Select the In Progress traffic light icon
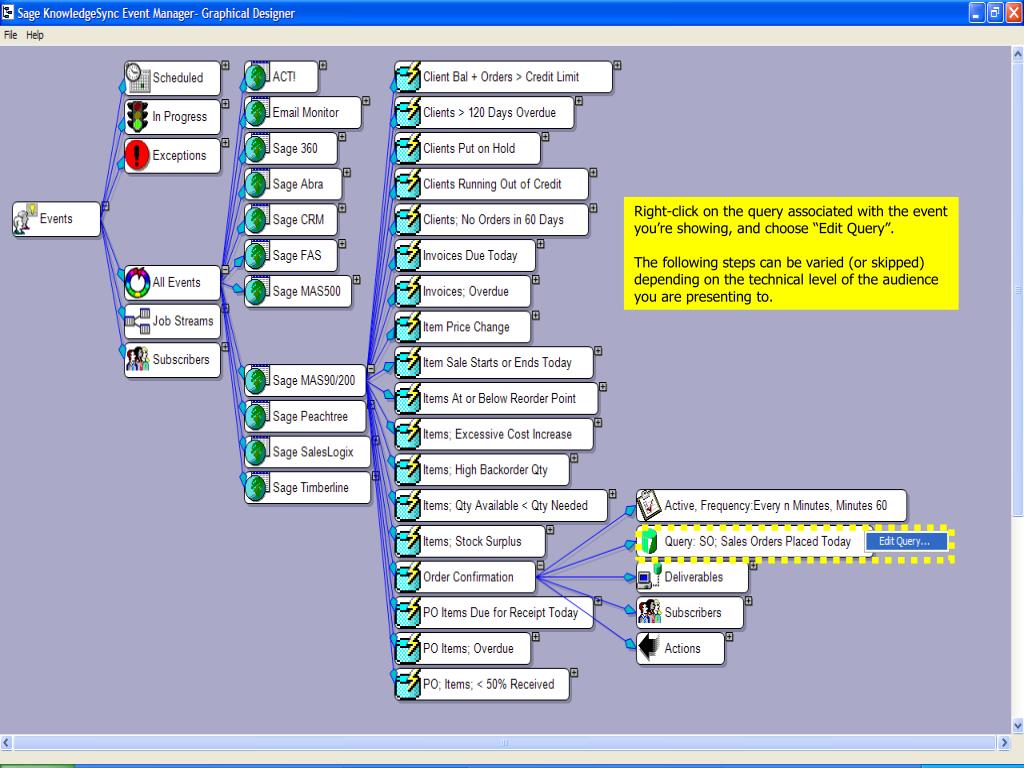 pyautogui.click(x=137, y=116)
